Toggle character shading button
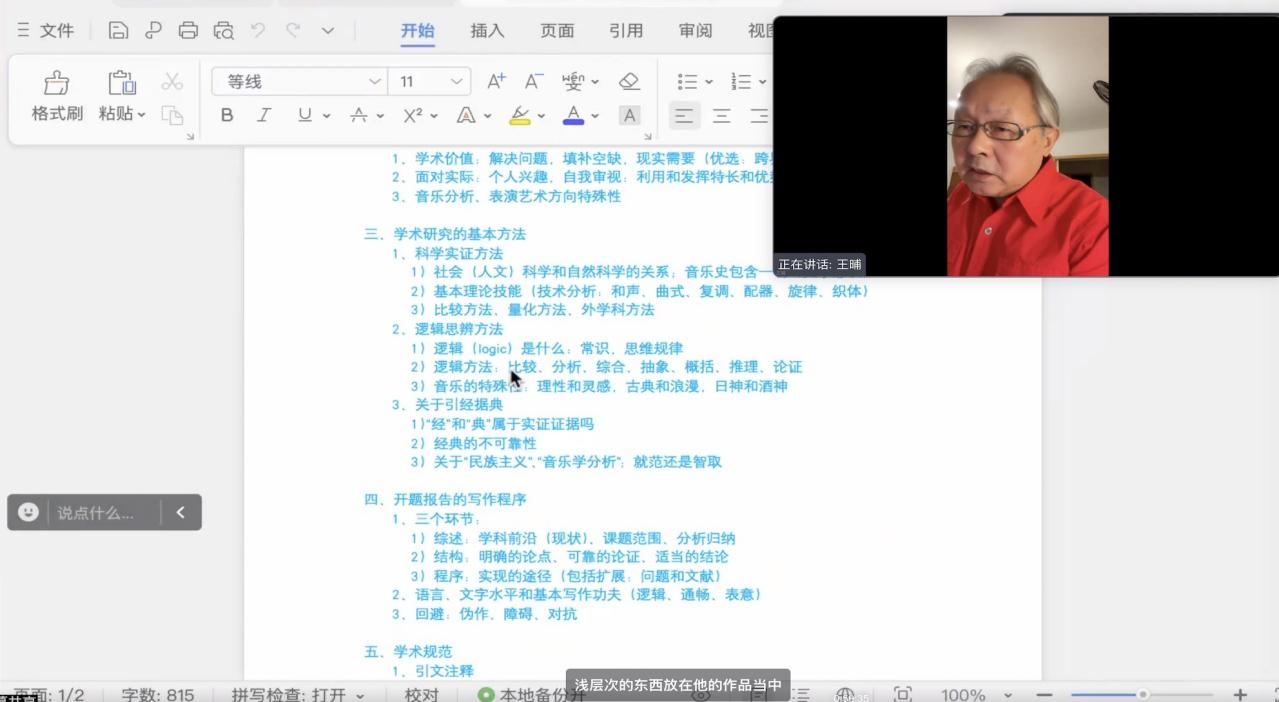The width and height of the screenshot is (1279, 702). 629,115
